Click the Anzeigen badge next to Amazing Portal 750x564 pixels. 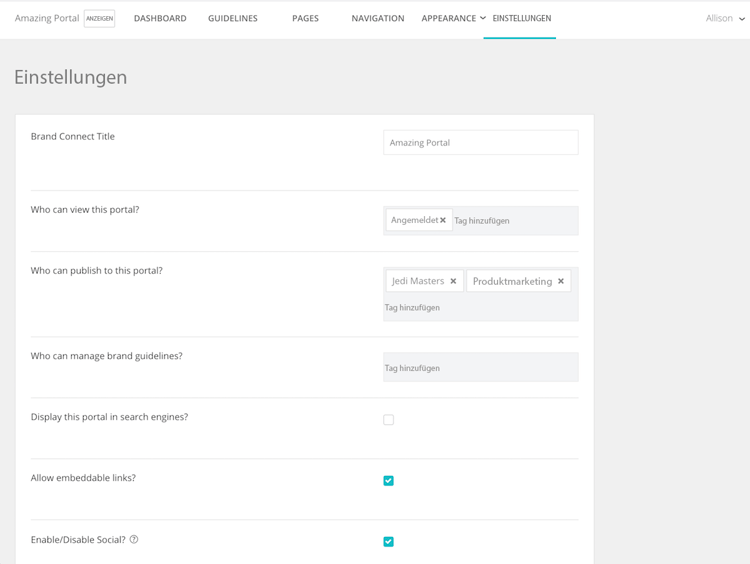(99, 19)
